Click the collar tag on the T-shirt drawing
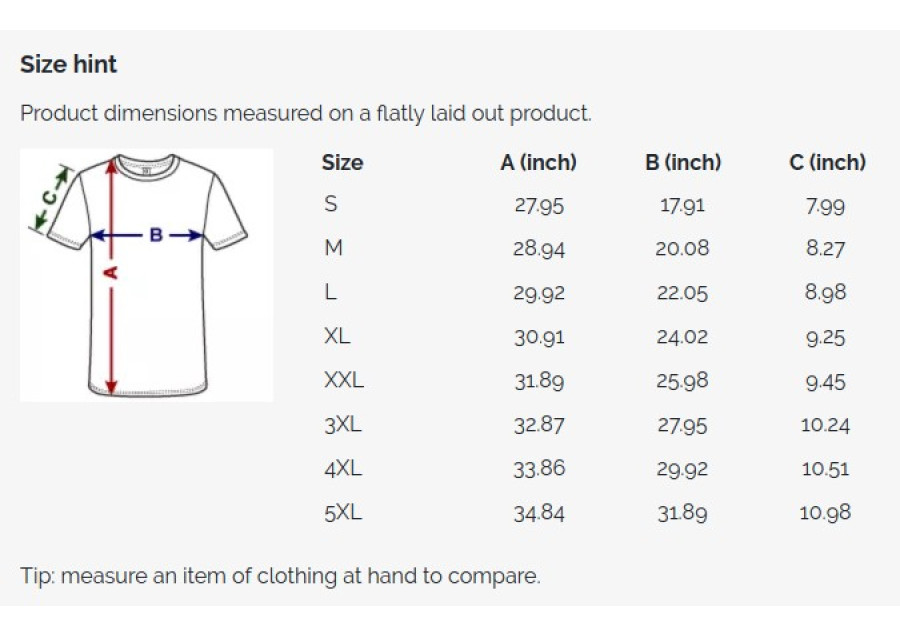 click(x=146, y=167)
